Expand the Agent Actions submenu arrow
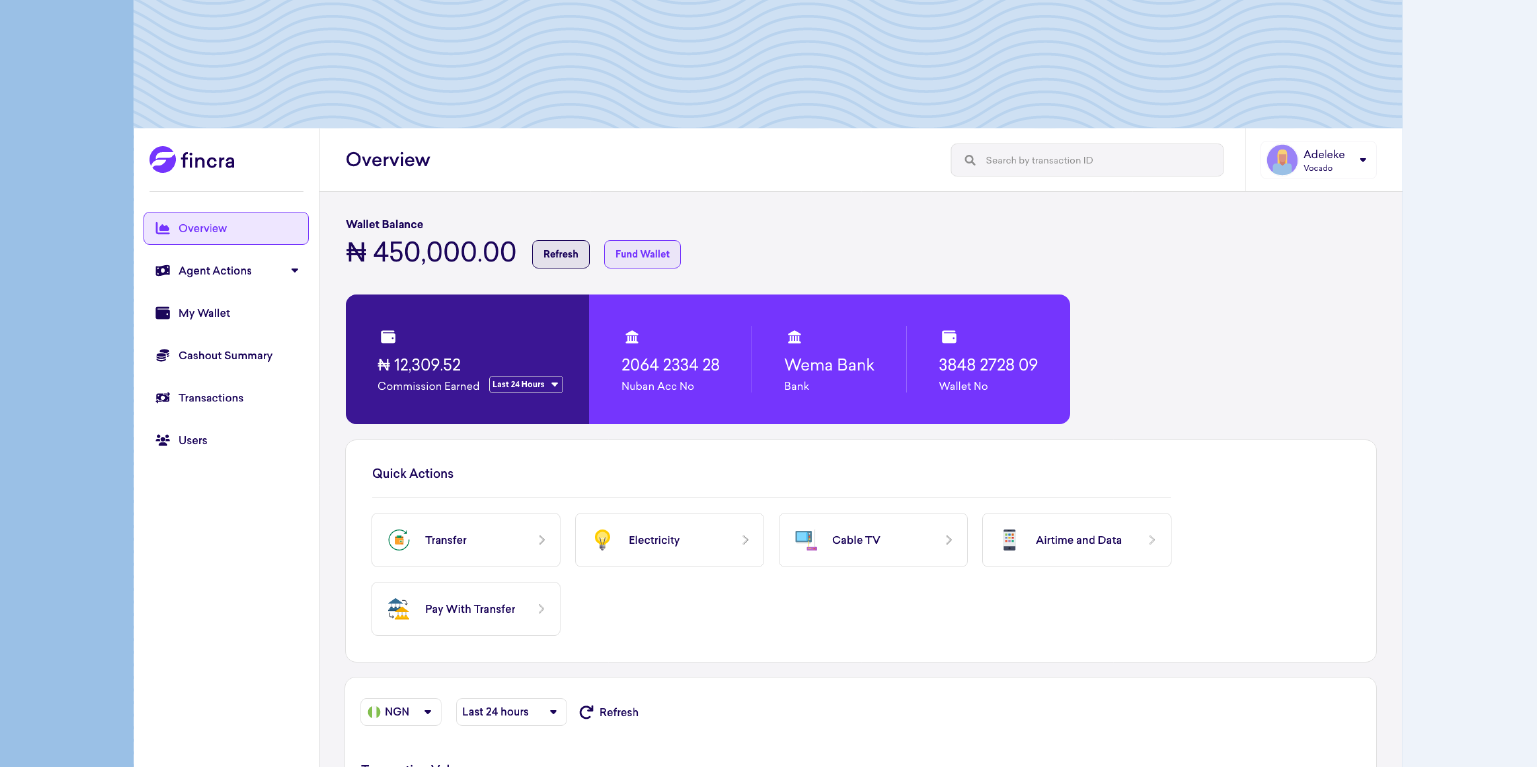Image resolution: width=1537 pixels, height=767 pixels. pyautogui.click(x=295, y=271)
